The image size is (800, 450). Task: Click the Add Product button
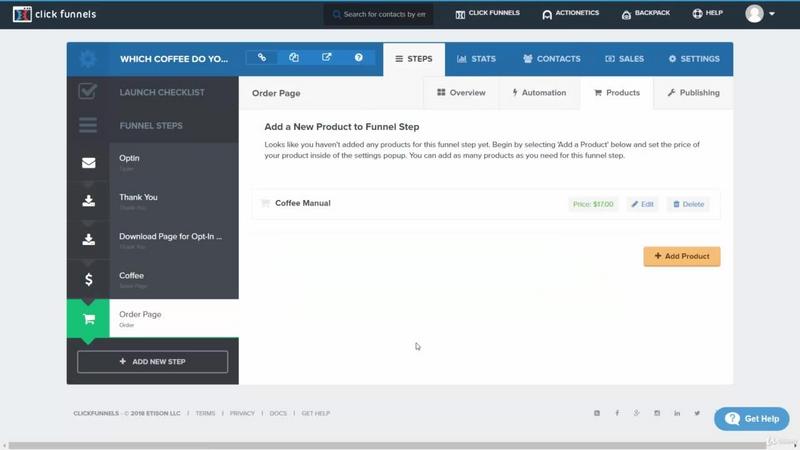click(682, 256)
